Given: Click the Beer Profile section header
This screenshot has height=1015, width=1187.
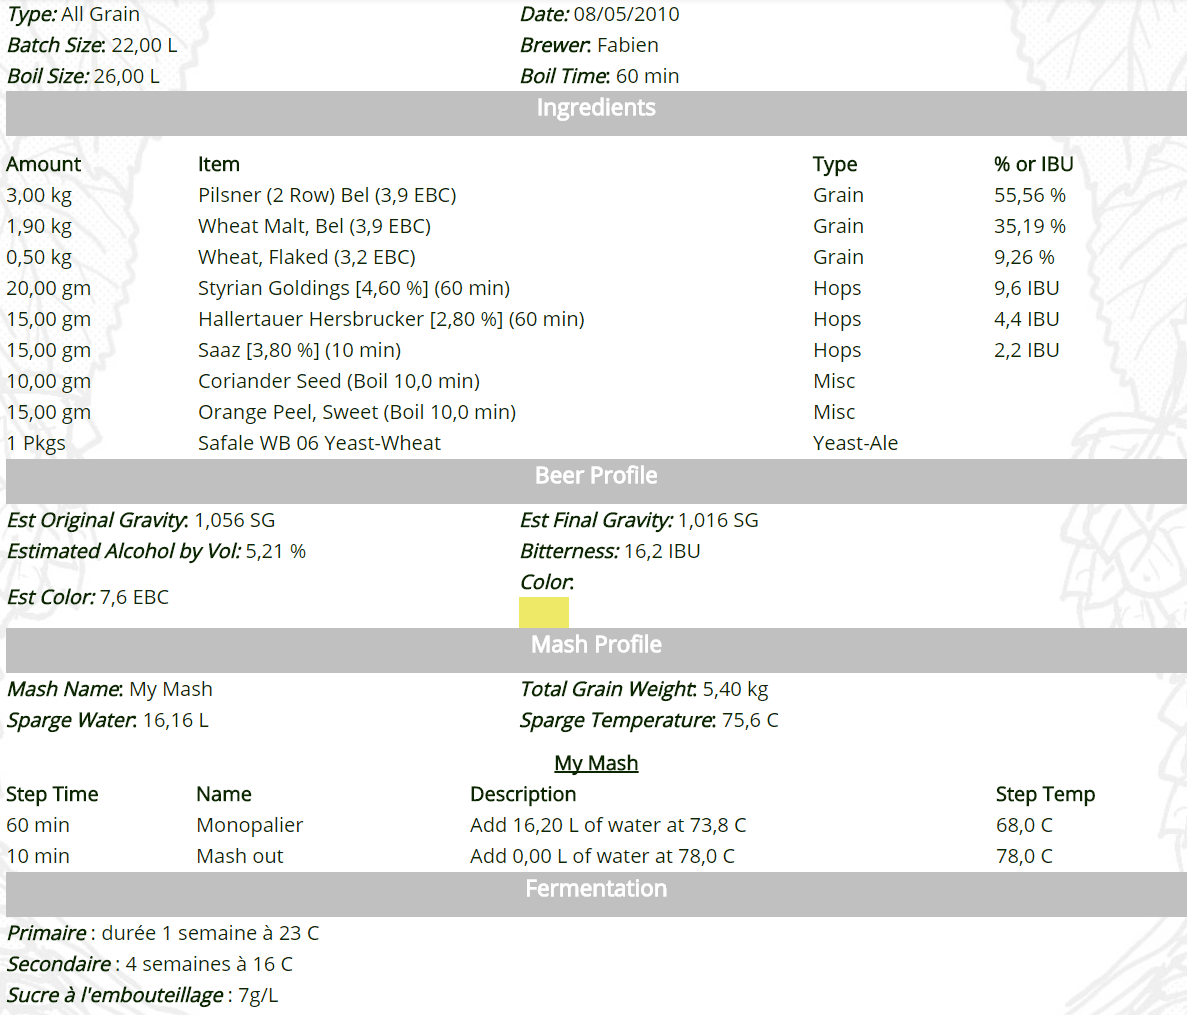Looking at the screenshot, I should pyautogui.click(x=596, y=475).
